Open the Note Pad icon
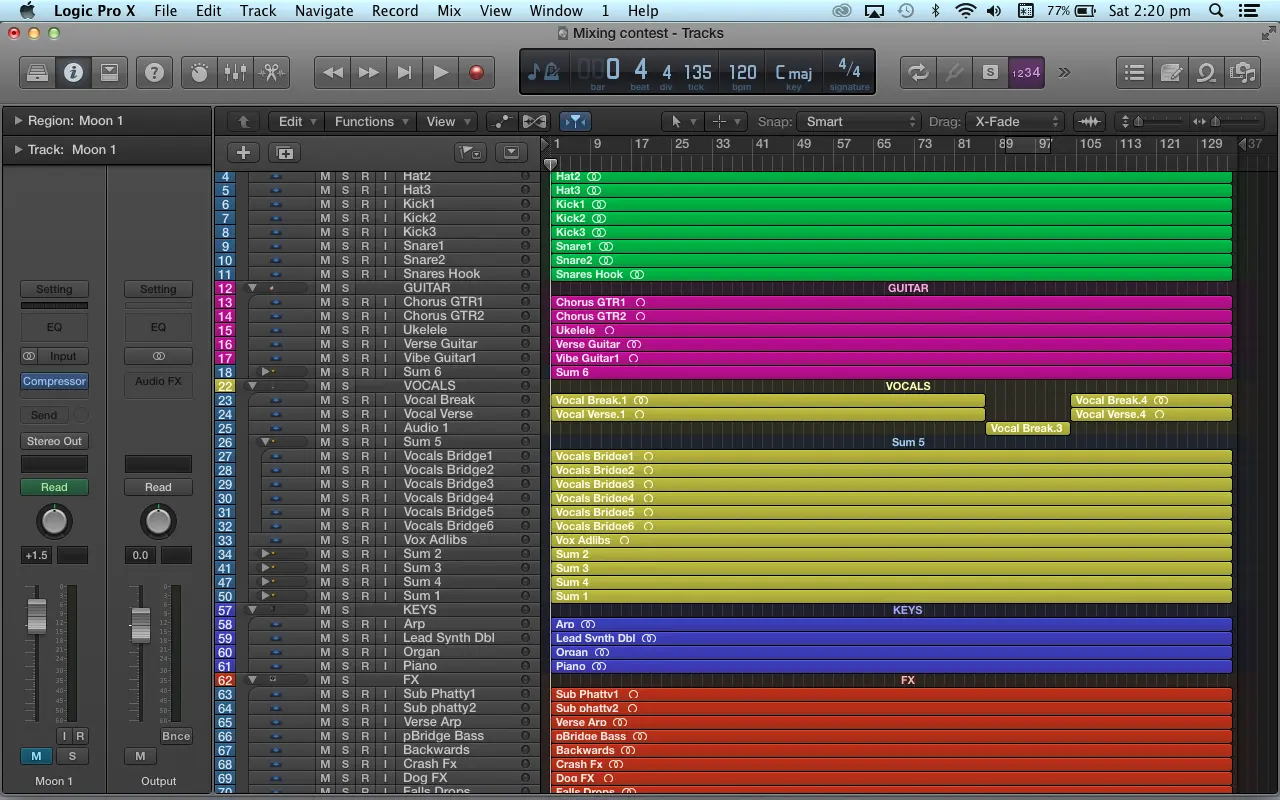Screen dimensions: 1280x800 tap(1170, 72)
